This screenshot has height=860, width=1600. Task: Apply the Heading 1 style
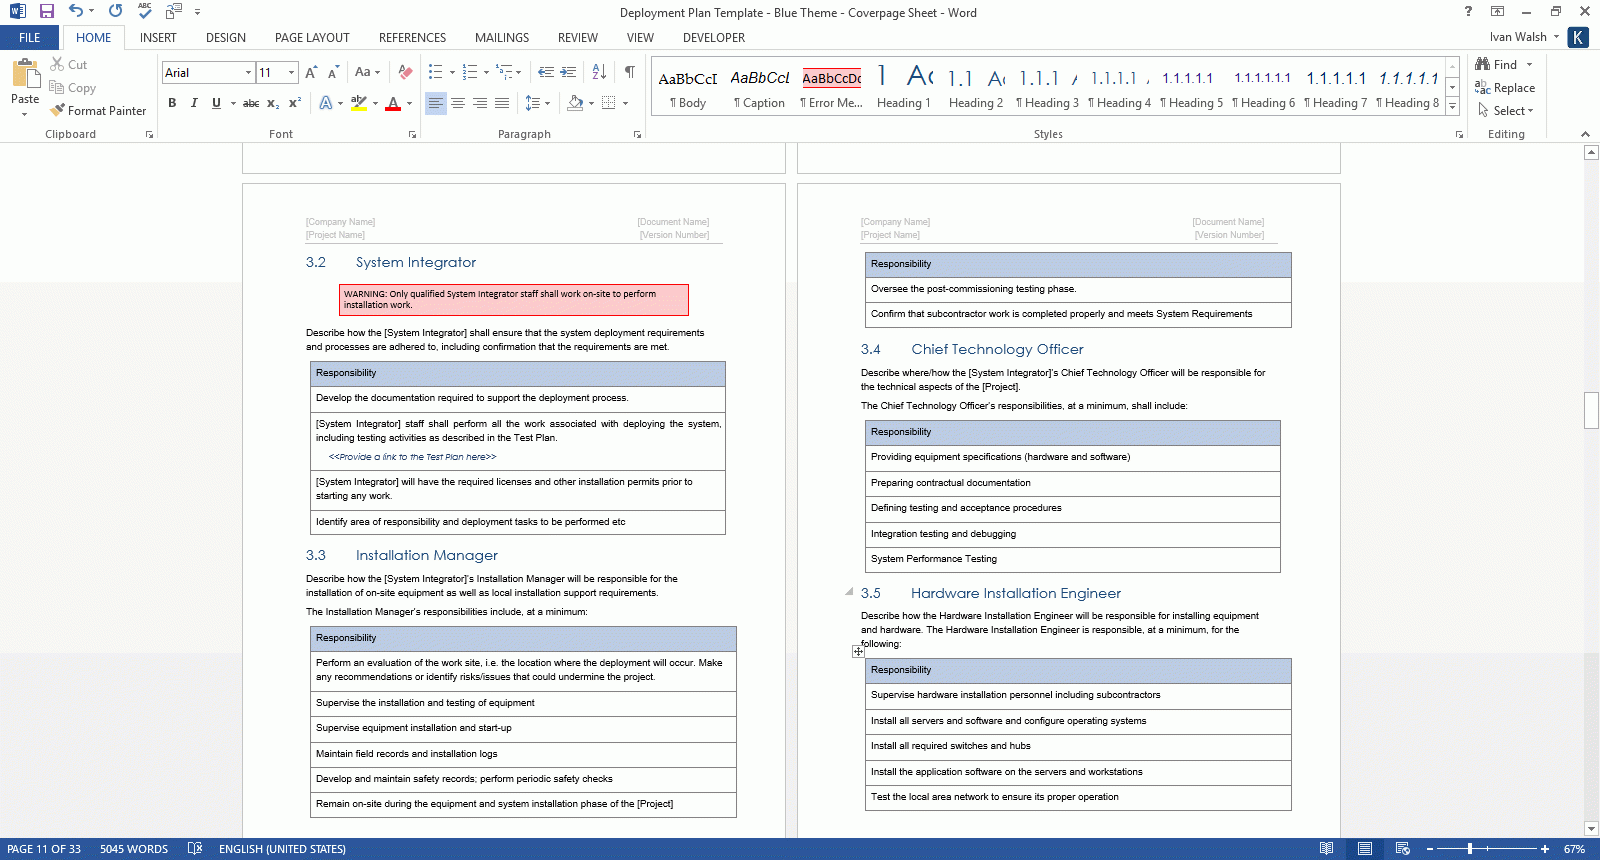coord(903,88)
